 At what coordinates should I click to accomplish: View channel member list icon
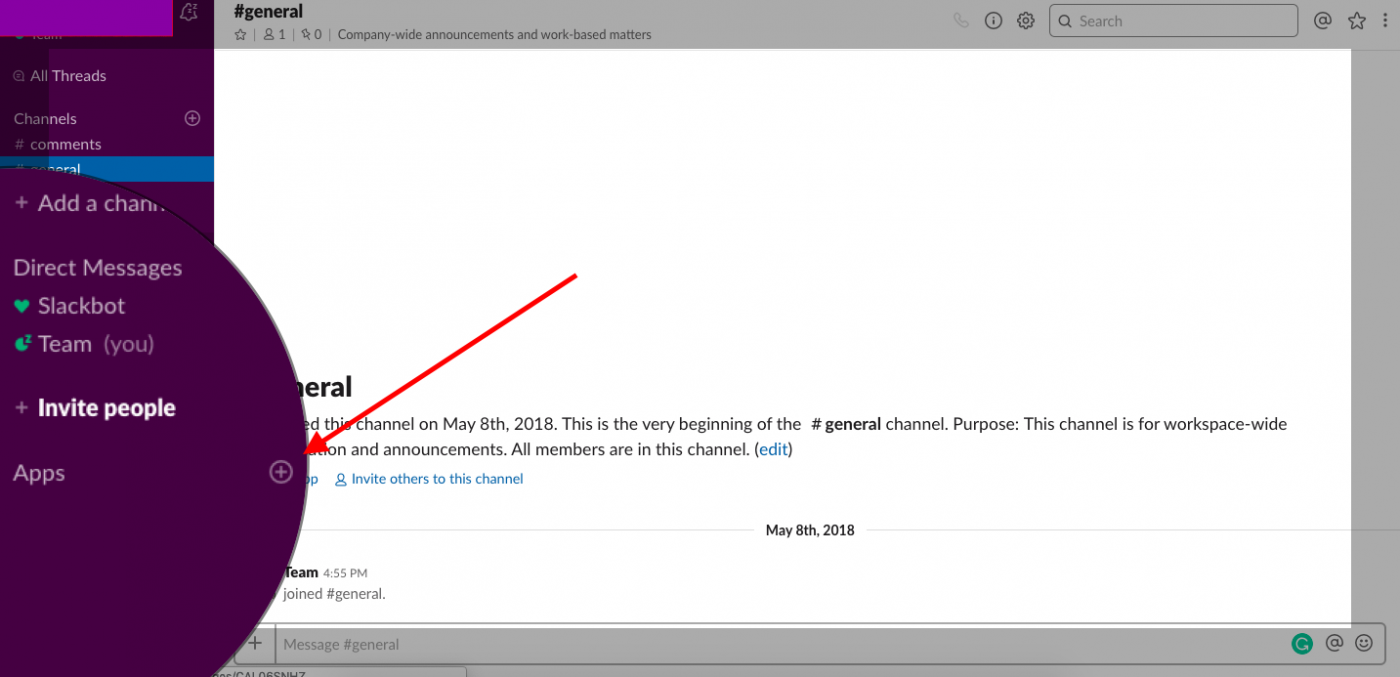271,33
